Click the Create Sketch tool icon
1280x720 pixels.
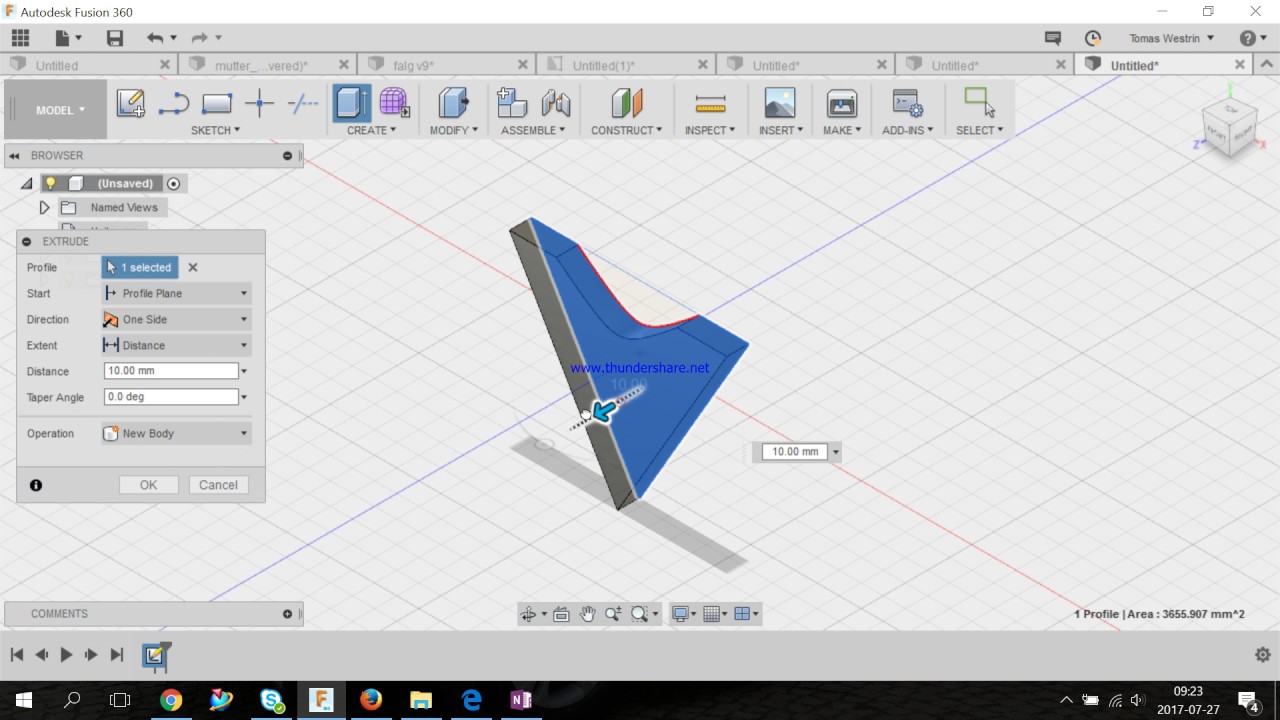pos(130,103)
